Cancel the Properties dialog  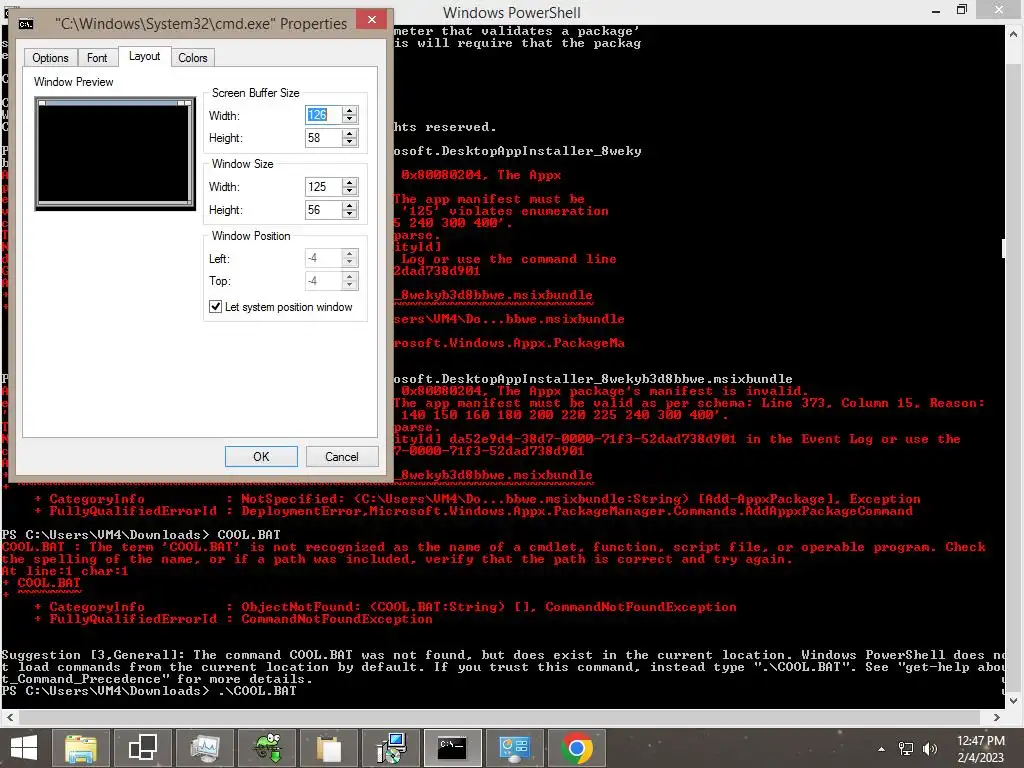click(342, 456)
